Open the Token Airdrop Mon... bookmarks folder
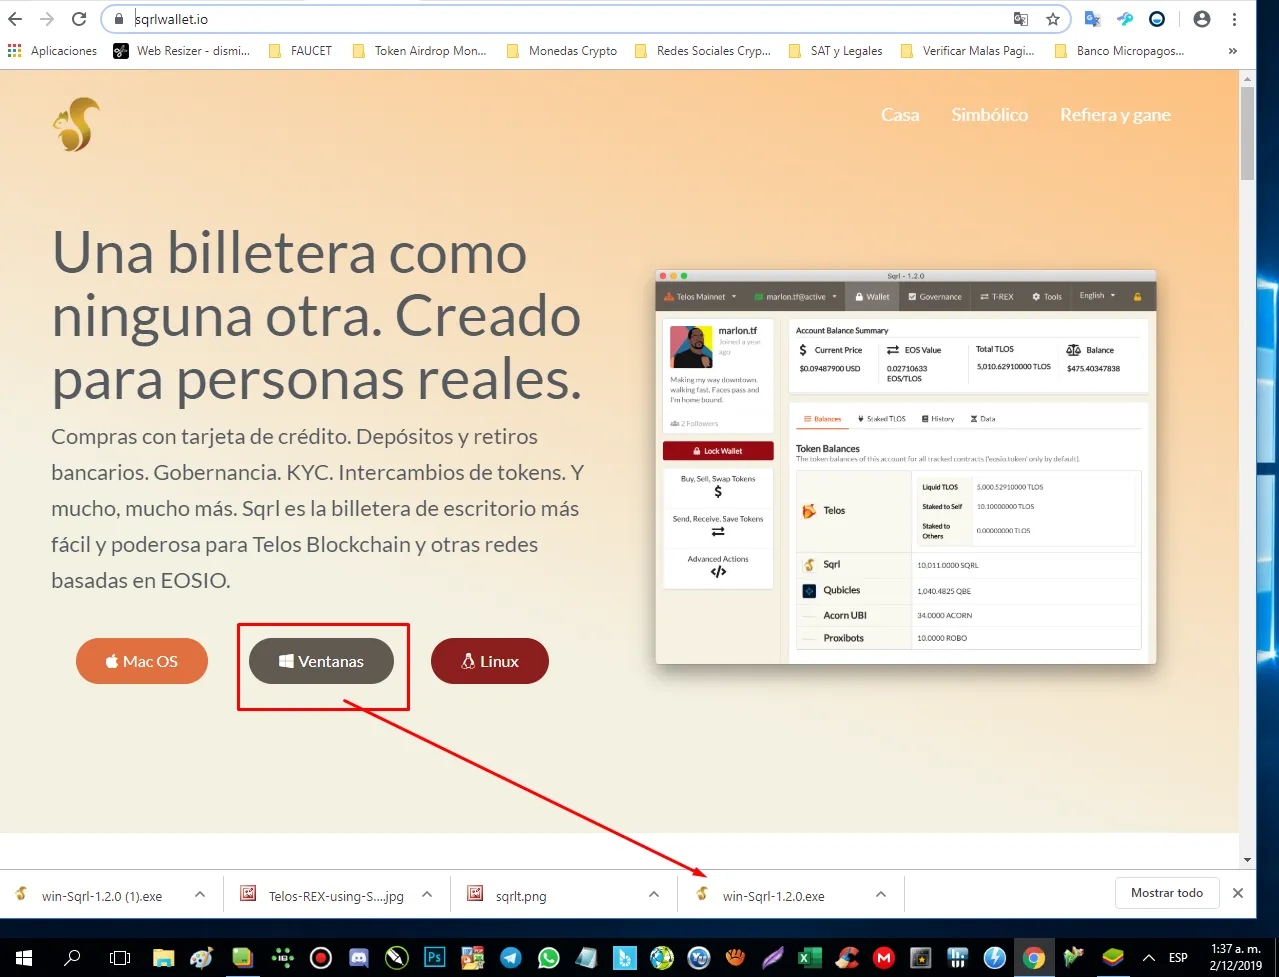 coord(420,51)
